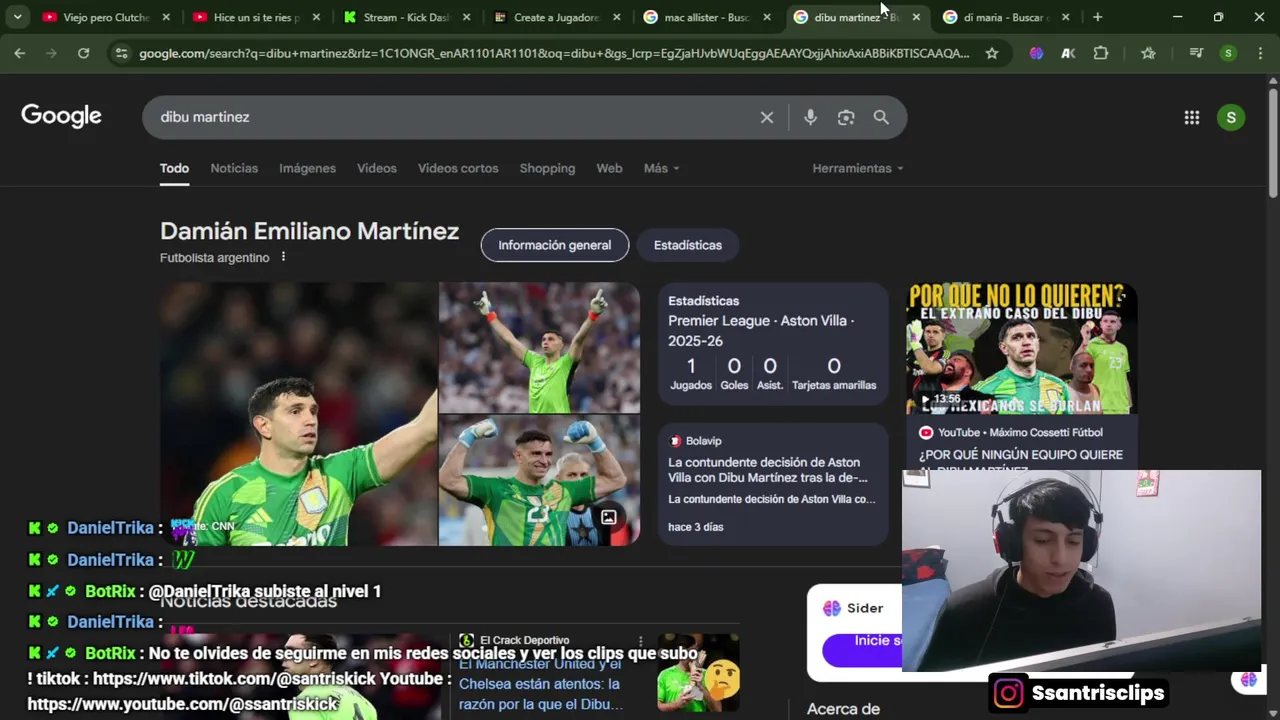Image resolution: width=1280 pixels, height=720 pixels.
Task: Open the Google account avatar S
Action: click(1231, 117)
